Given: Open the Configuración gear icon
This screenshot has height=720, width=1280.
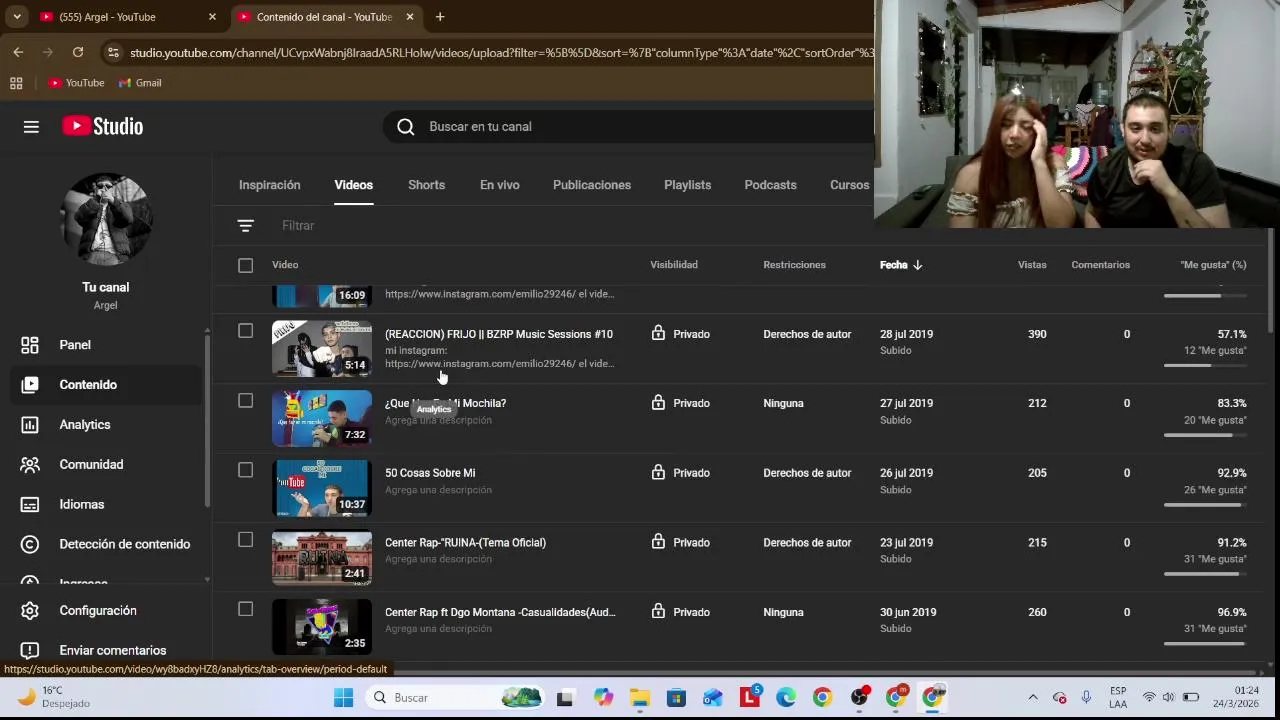Looking at the screenshot, I should click(30, 611).
